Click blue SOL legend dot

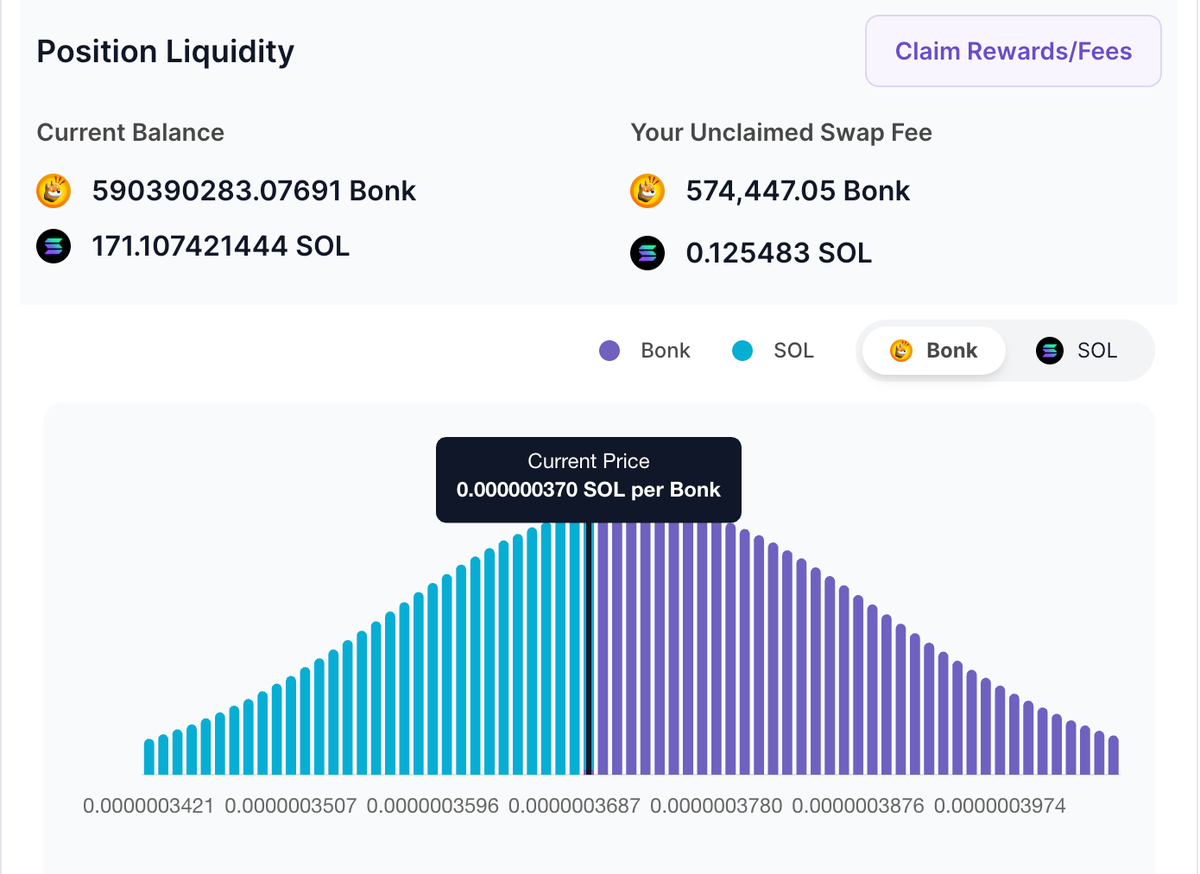[742, 351]
